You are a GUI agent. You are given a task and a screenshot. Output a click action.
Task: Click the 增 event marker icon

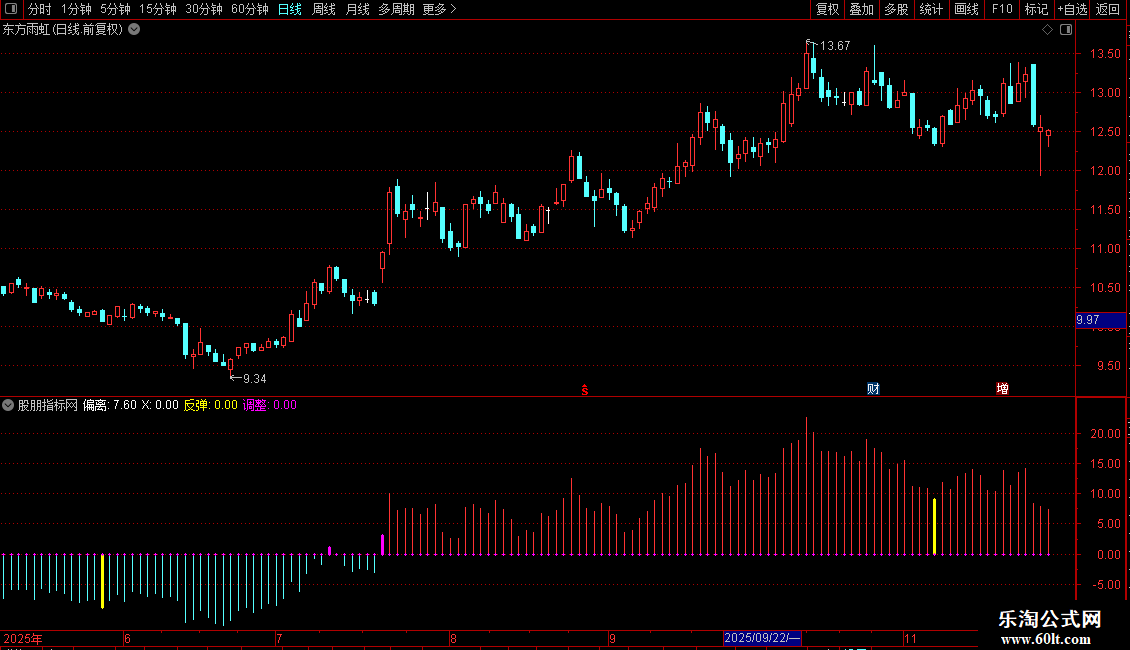(x=1002, y=389)
